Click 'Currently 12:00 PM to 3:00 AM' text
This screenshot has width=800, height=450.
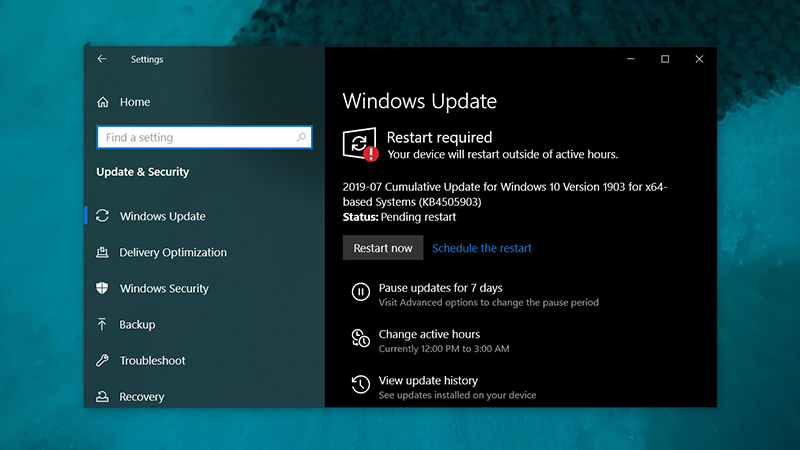[444, 349]
